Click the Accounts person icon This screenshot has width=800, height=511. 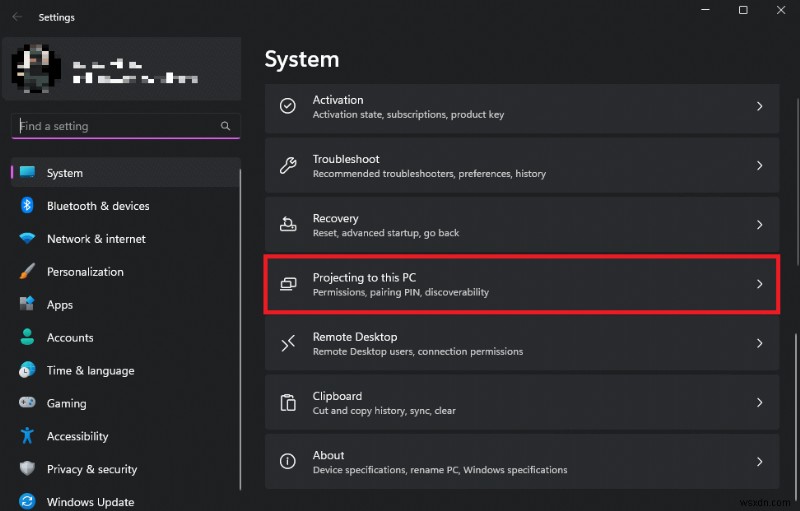point(27,337)
